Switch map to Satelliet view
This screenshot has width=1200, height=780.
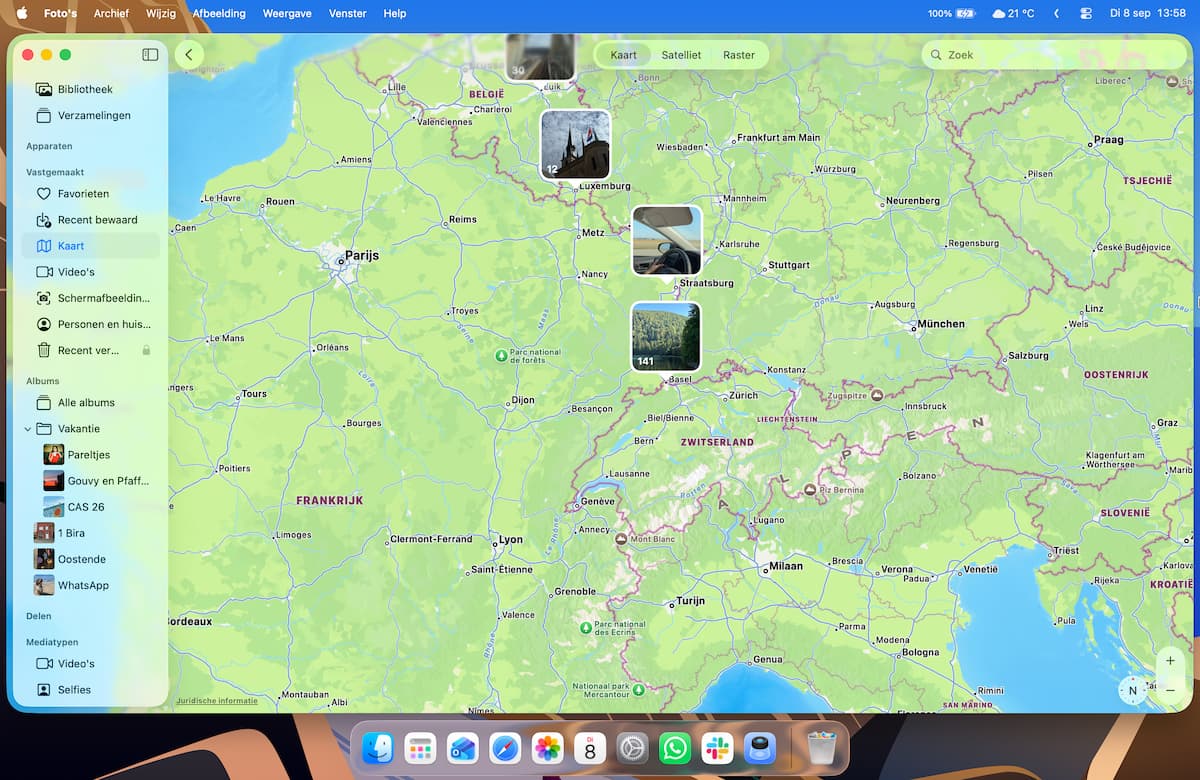[681, 55]
